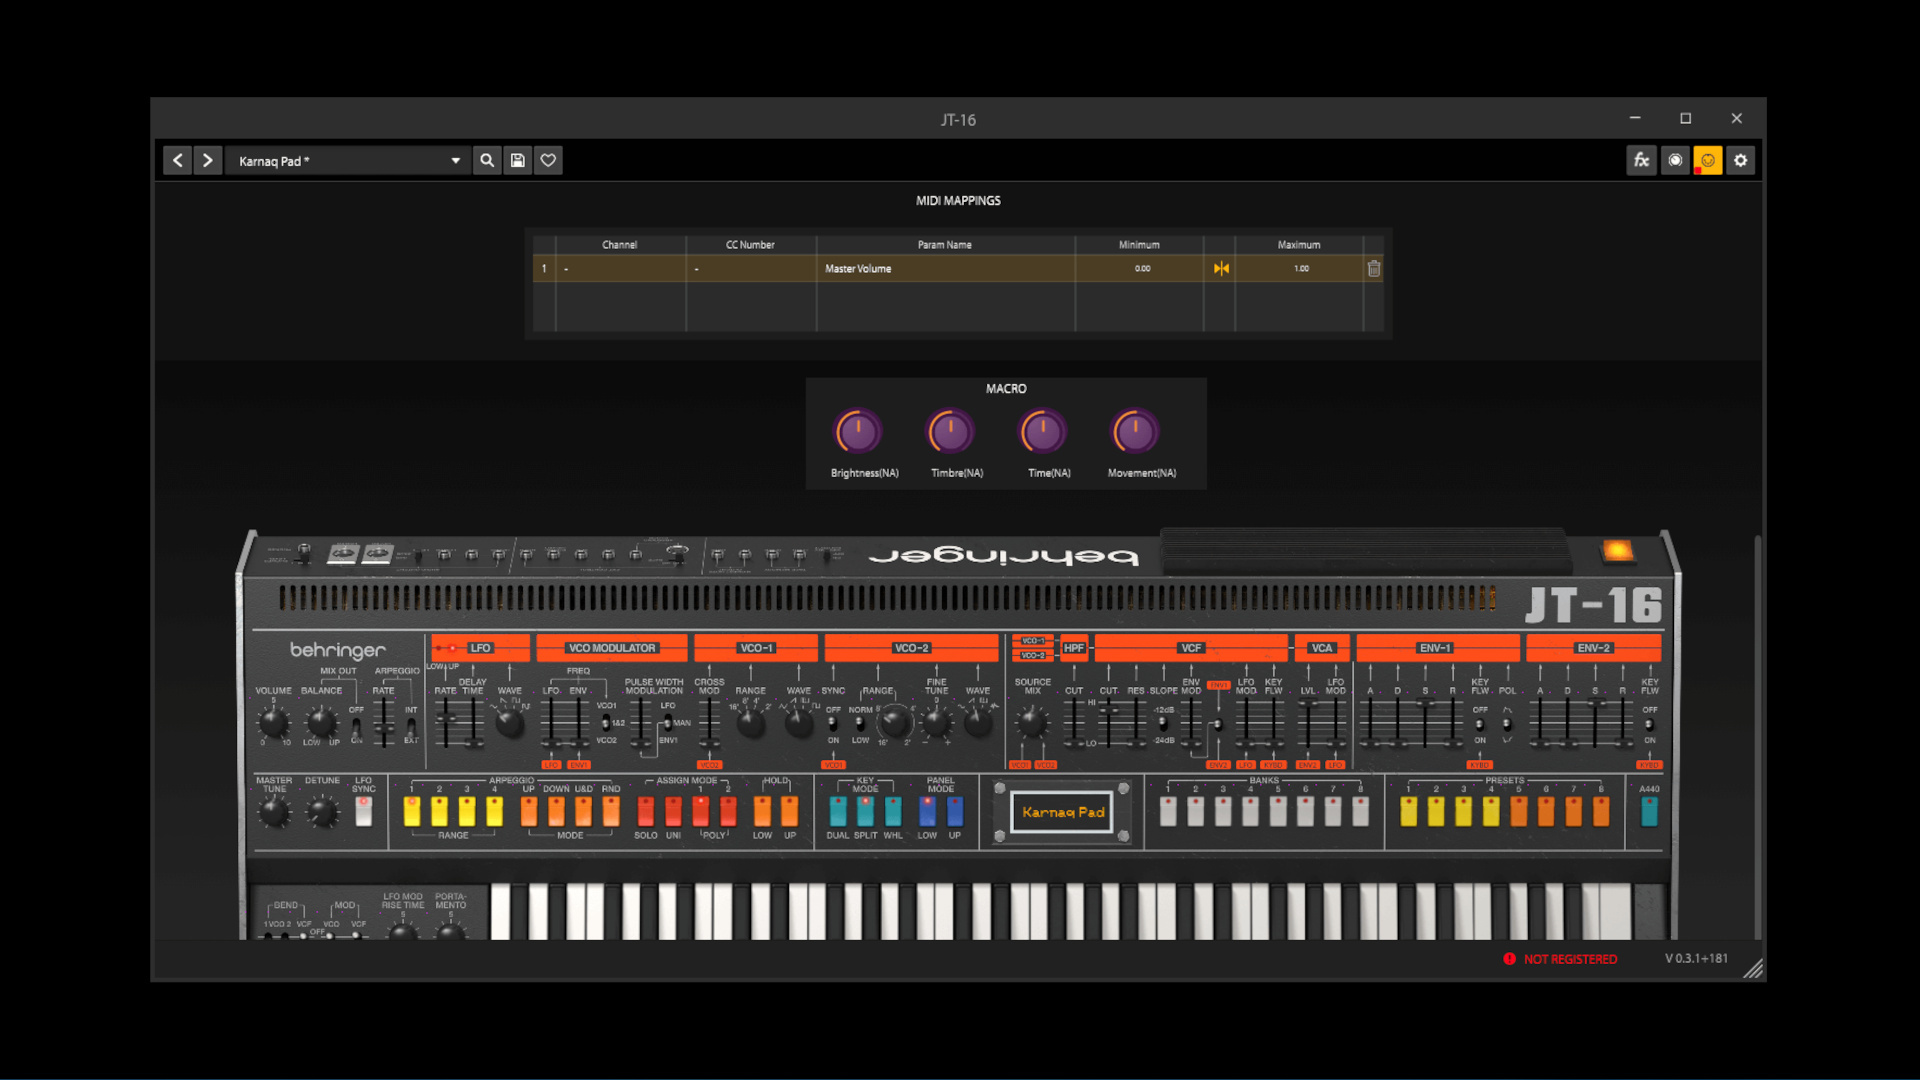Screen dimensions: 1920x1080
Task: Click the MASTER TUNE knob
Action: [274, 812]
